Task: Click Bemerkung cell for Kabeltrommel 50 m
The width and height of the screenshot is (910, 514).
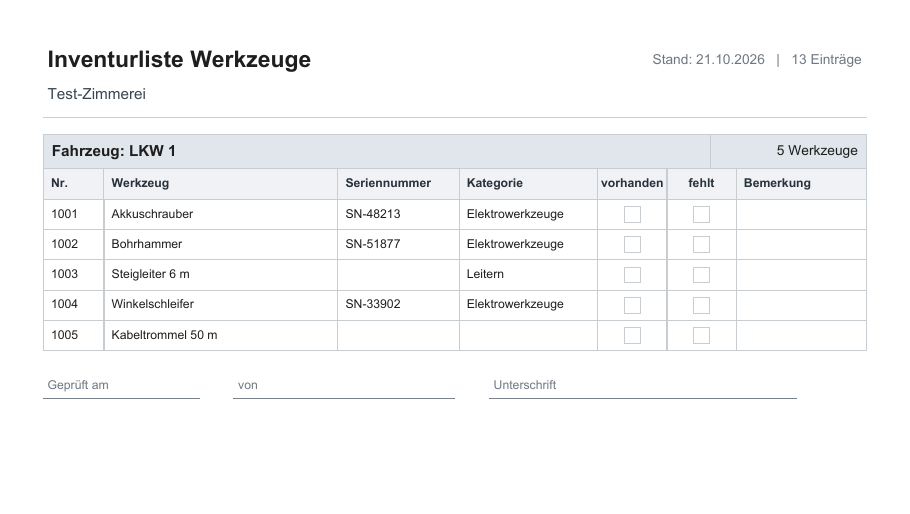Action: pos(801,335)
